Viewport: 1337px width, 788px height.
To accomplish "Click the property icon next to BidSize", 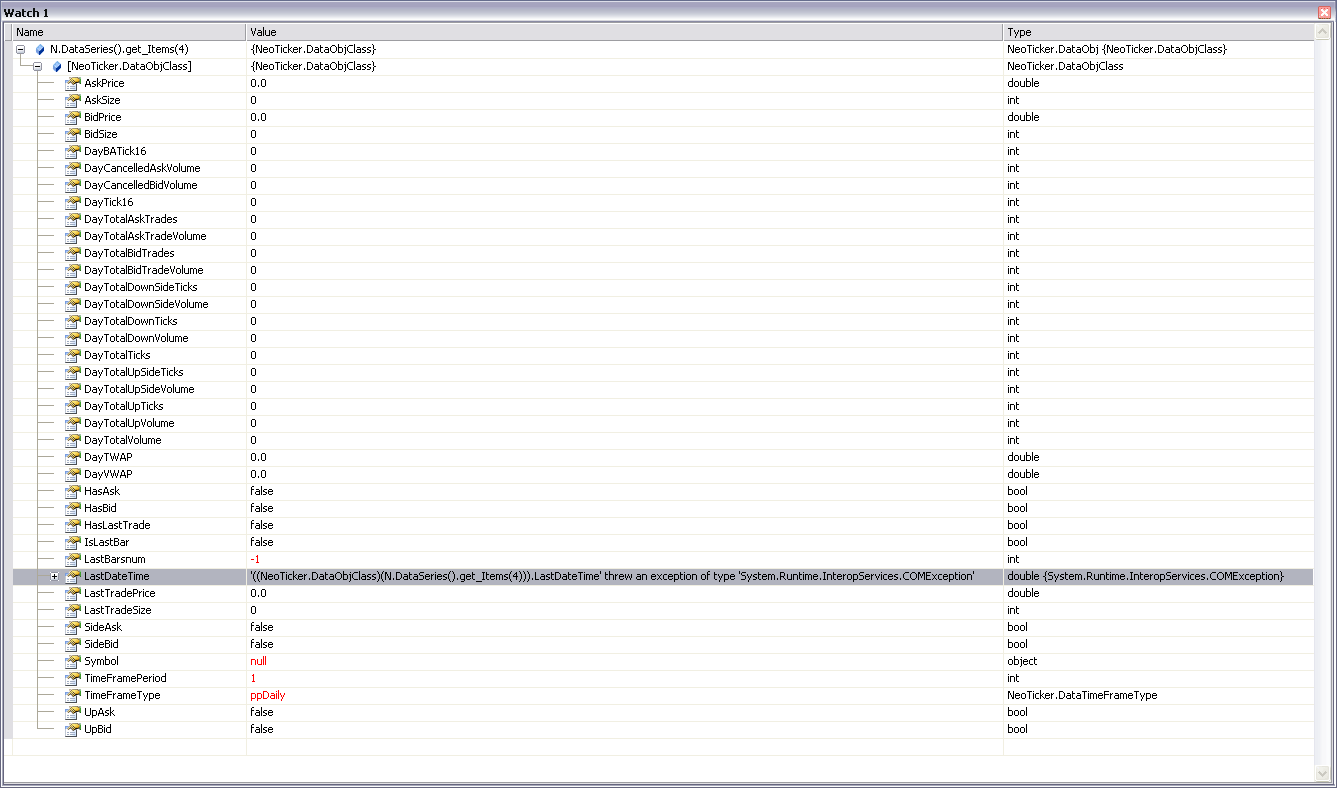I will [71, 134].
